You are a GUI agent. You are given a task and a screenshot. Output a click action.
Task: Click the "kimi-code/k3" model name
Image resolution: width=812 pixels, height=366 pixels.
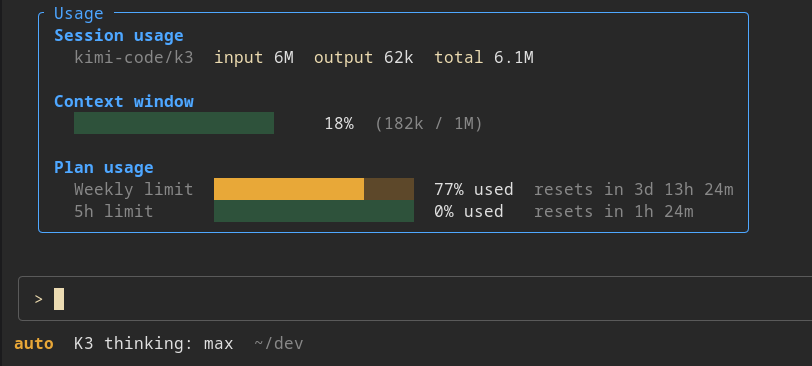tap(134, 57)
